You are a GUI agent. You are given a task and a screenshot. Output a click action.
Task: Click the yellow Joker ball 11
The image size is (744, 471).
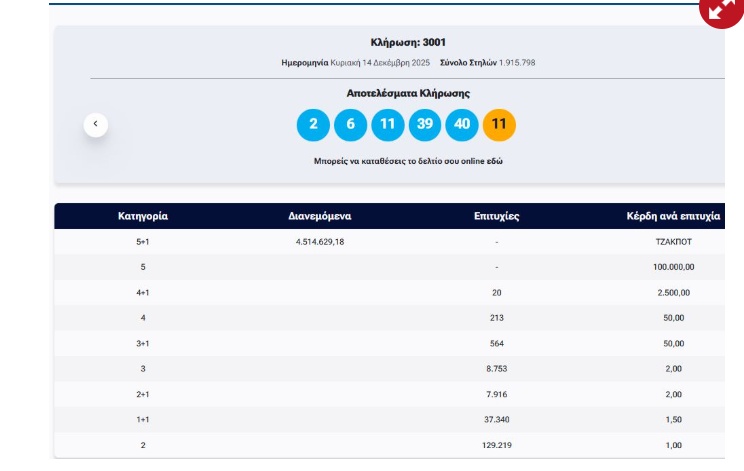499,125
